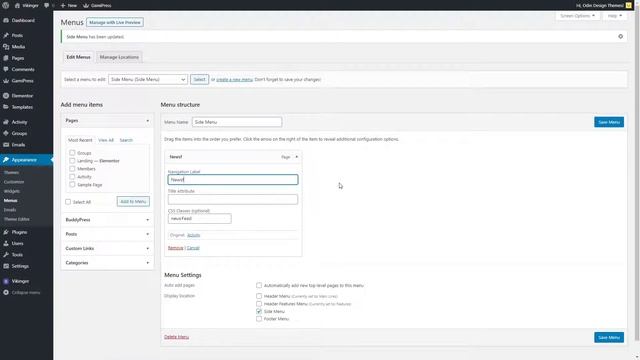Click the Select button next to menu dropdown

(x=199, y=80)
